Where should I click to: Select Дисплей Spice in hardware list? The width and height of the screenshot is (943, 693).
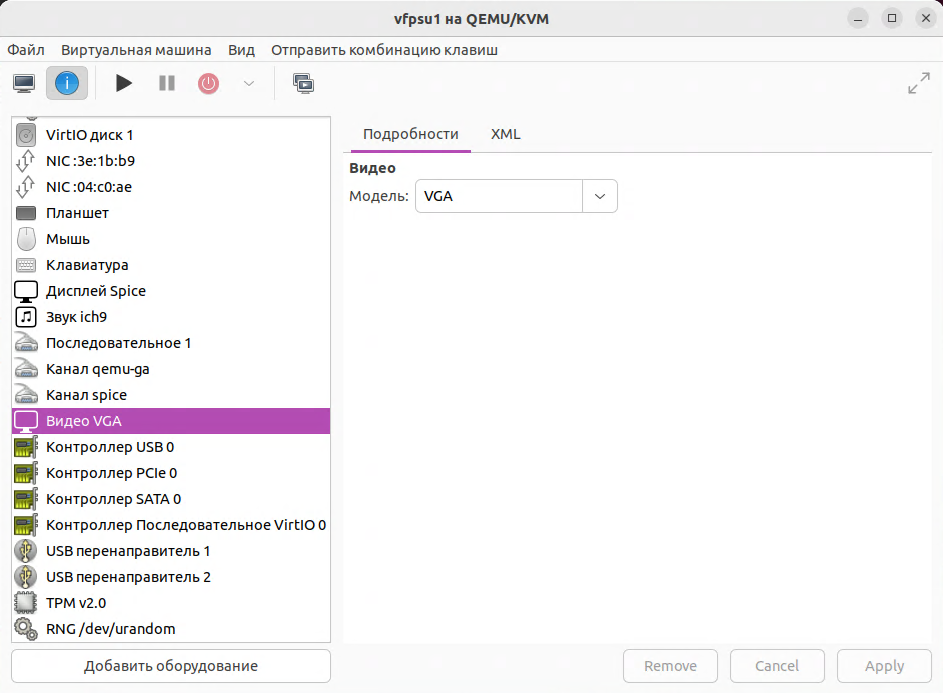[96, 291]
